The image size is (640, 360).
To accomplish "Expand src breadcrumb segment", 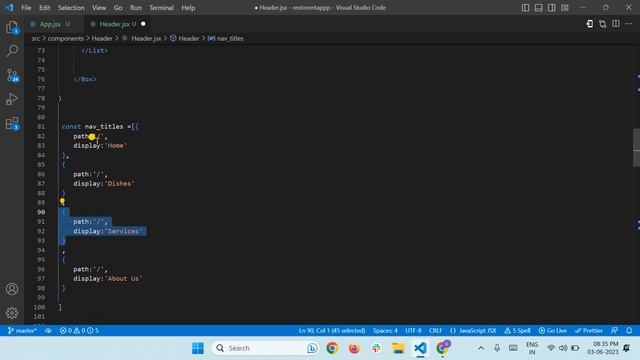I will 36,38.
